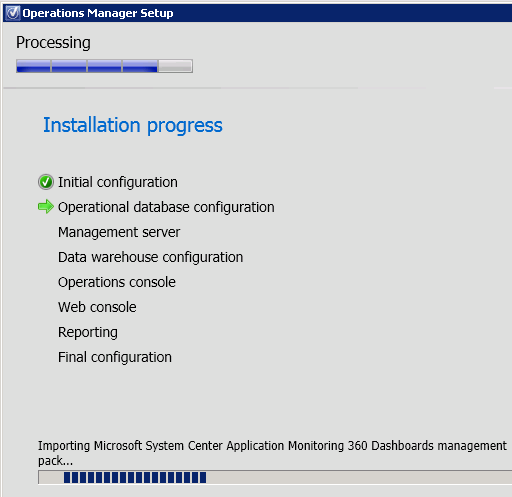
Task: Click the Operations Manager Setup title icon
Action: (x=13, y=13)
